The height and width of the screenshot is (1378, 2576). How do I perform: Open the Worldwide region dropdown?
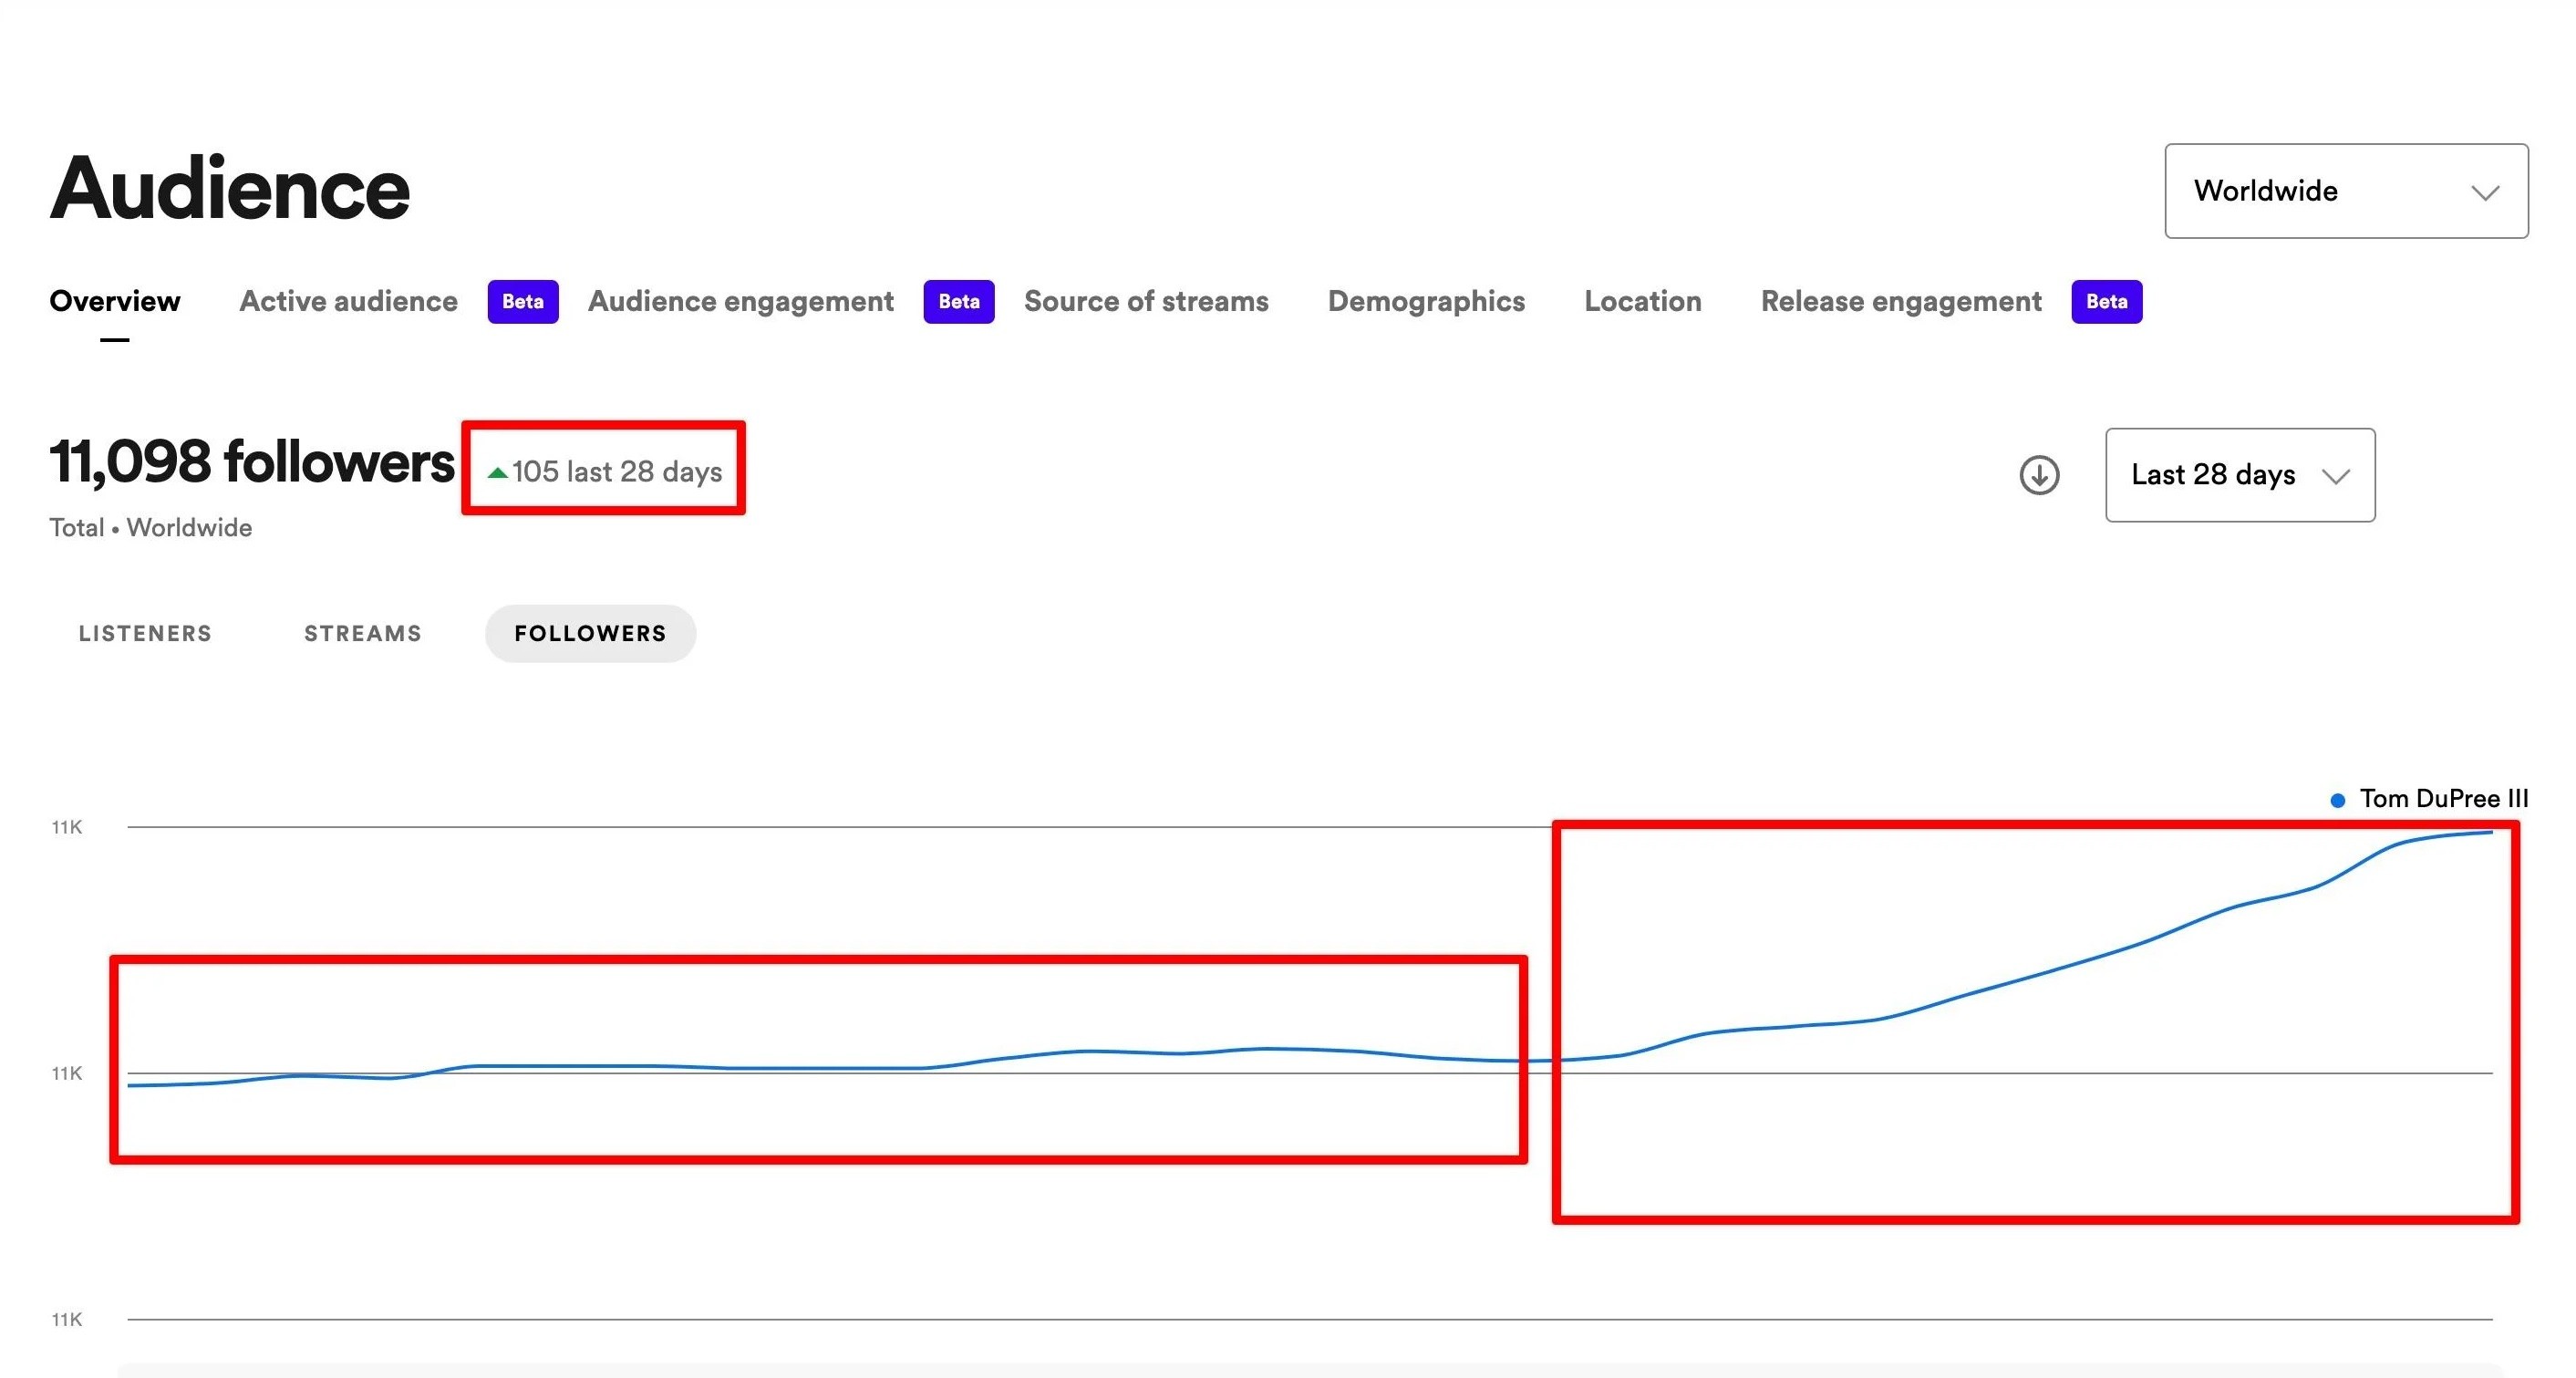pyautogui.click(x=2345, y=191)
